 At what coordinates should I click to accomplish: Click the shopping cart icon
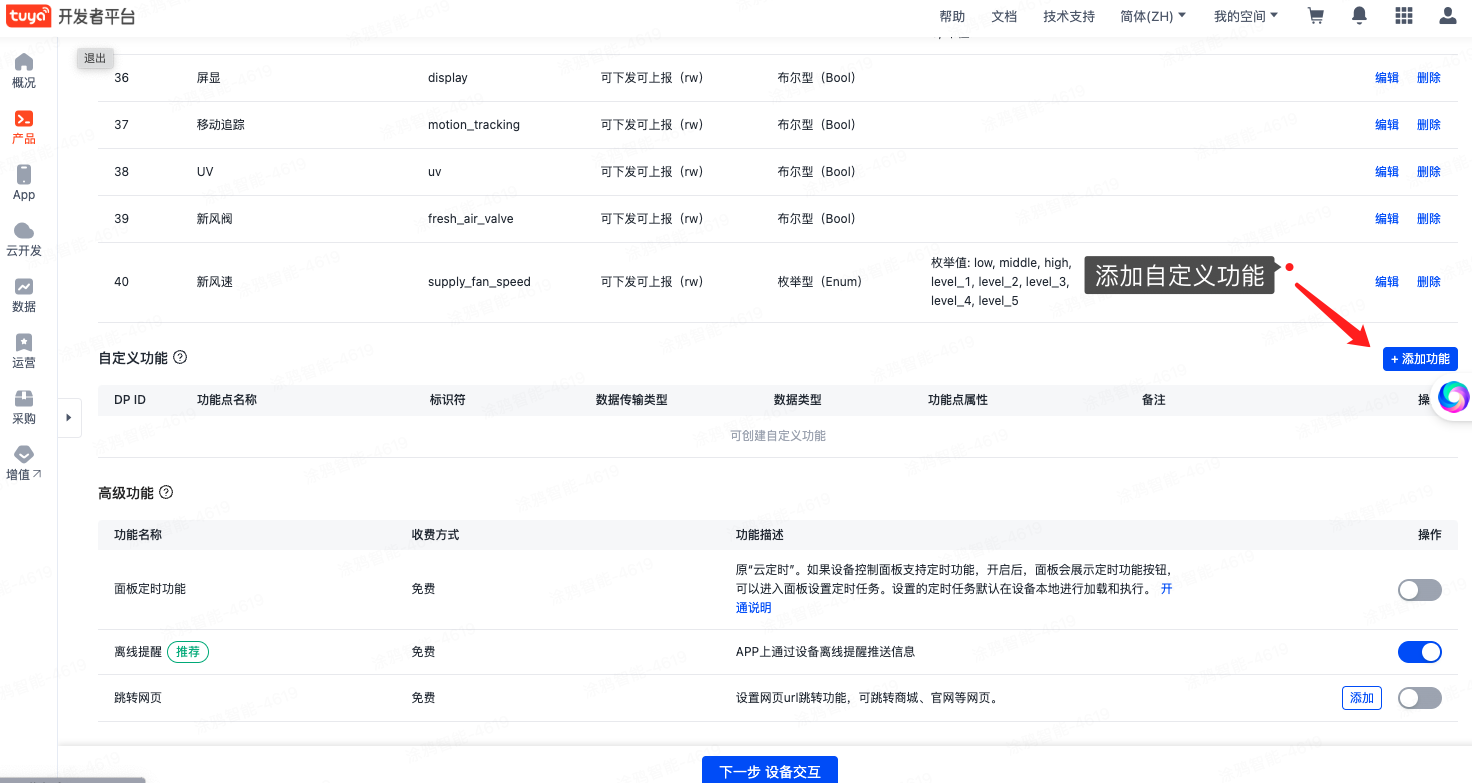[1316, 16]
